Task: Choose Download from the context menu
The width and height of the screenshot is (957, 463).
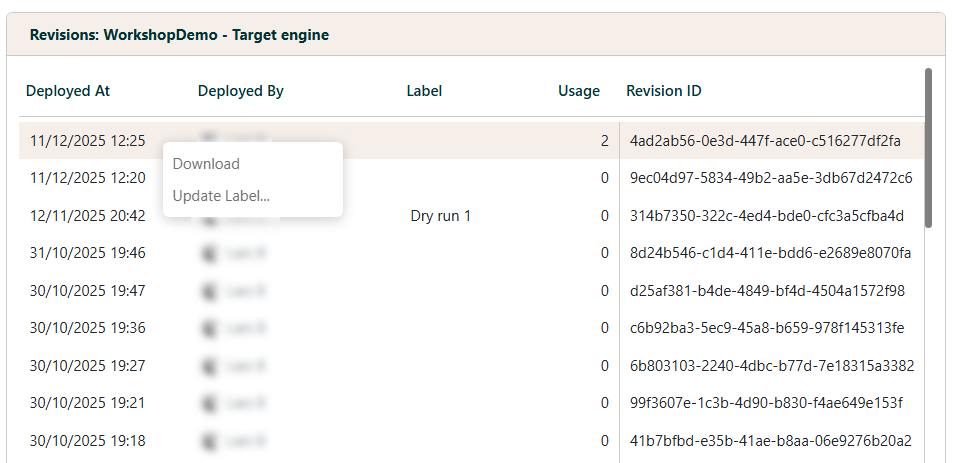Action: click(x=206, y=164)
